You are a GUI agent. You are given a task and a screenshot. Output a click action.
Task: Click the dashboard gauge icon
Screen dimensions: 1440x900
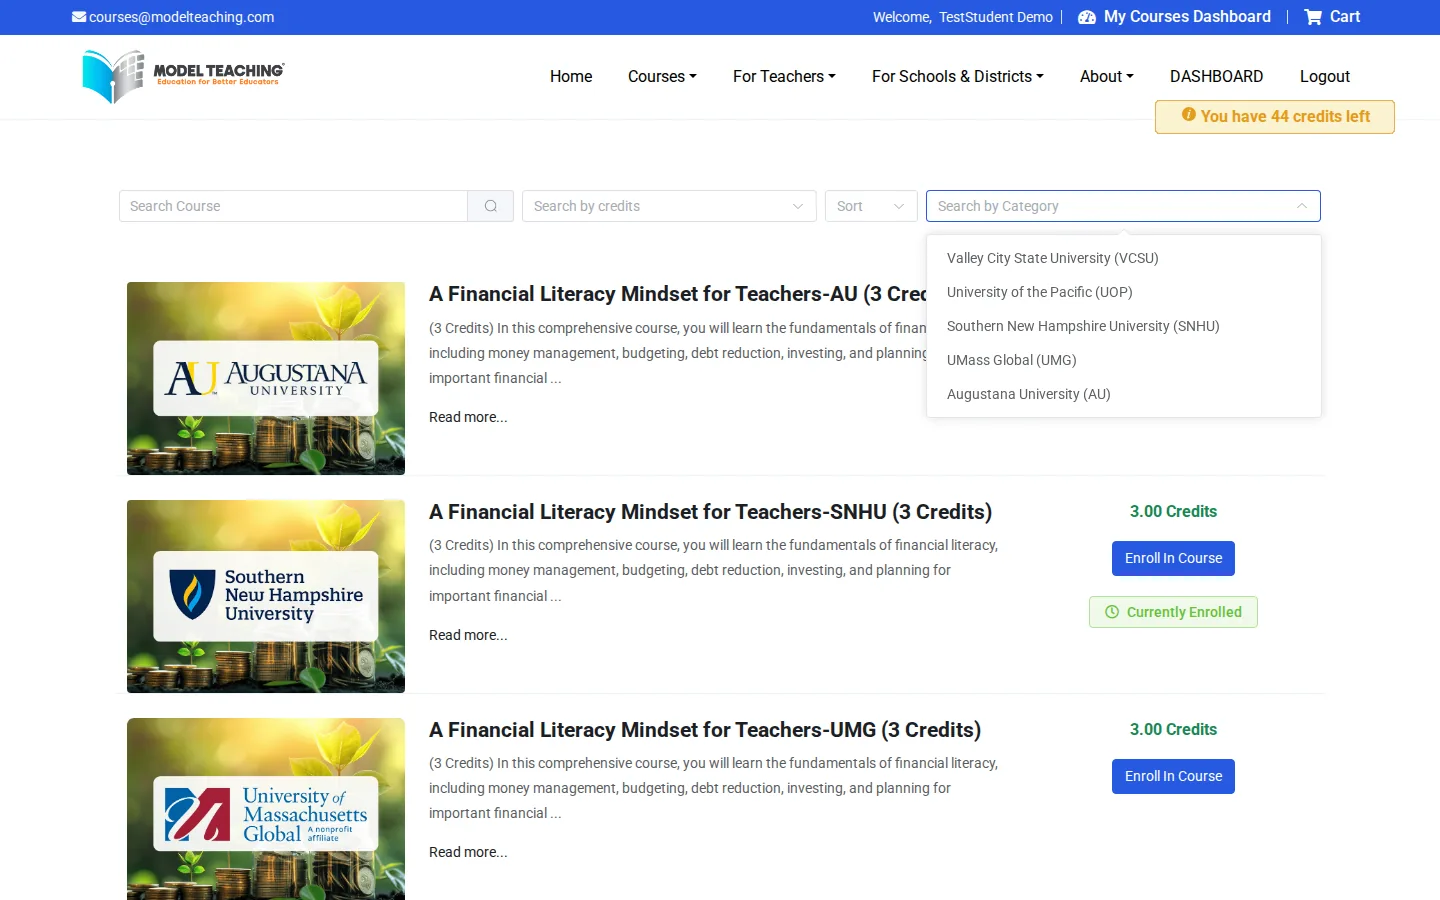pyautogui.click(x=1087, y=17)
